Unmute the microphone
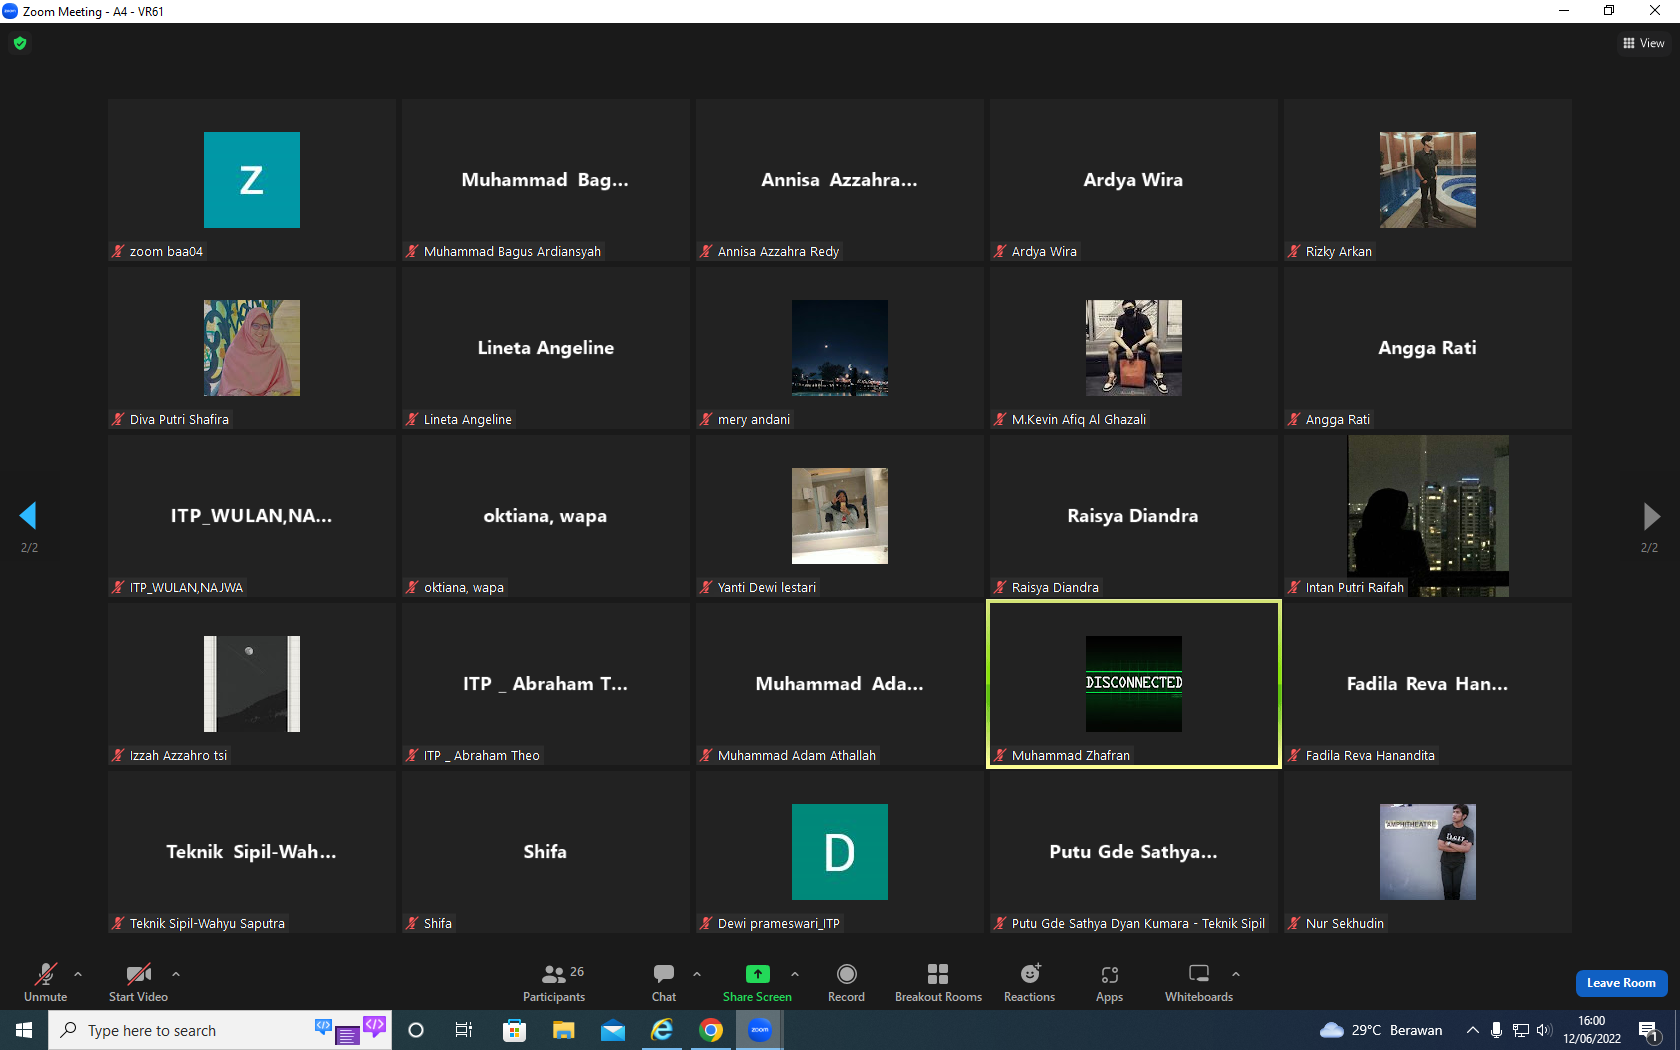Image resolution: width=1680 pixels, height=1050 pixels. tap(46, 983)
